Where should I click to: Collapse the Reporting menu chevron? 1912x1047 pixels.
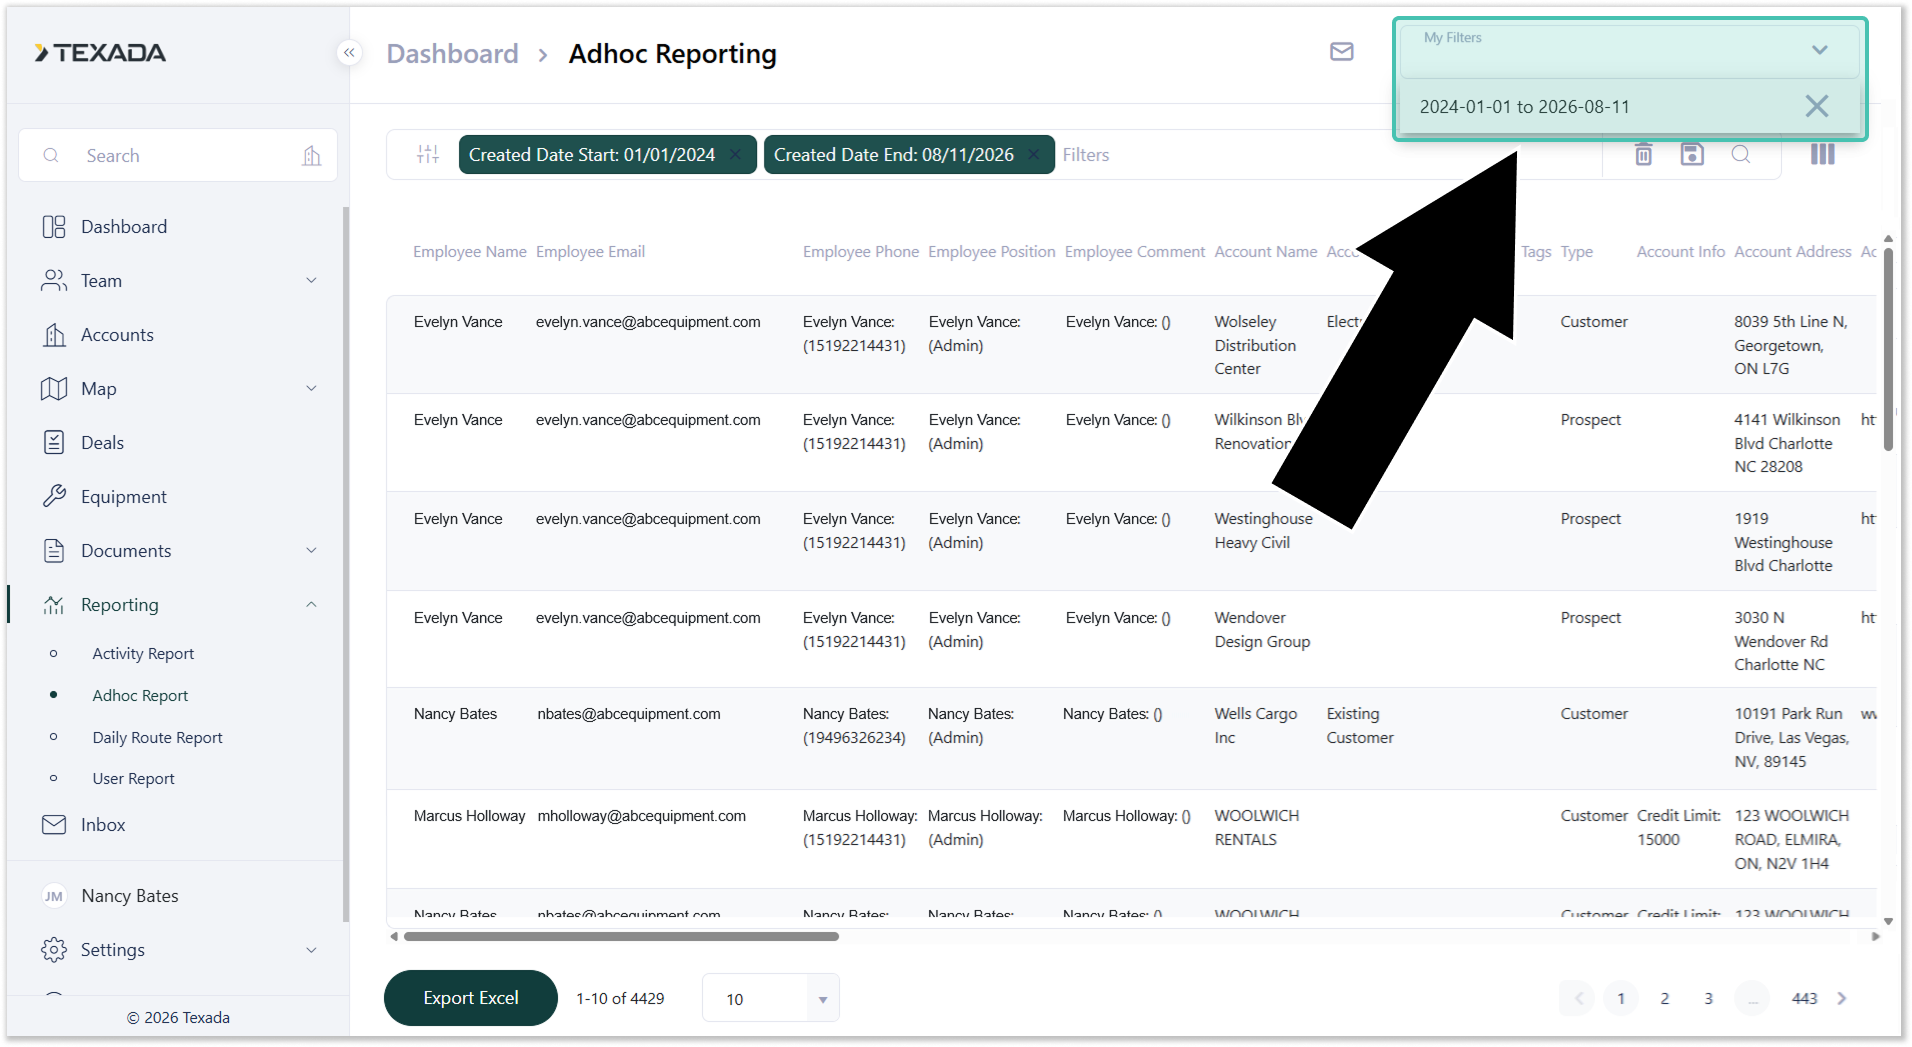(x=311, y=605)
